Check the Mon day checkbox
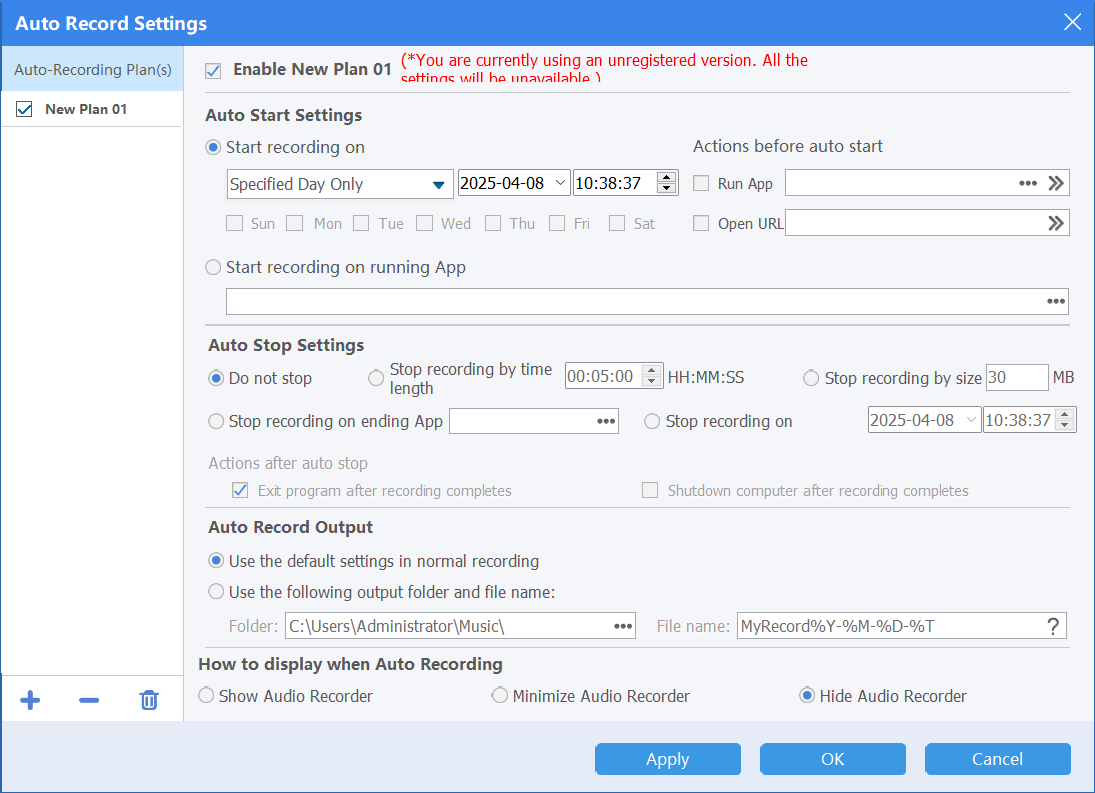Screen dimensions: 1095x793 pyautogui.click(x=295, y=223)
